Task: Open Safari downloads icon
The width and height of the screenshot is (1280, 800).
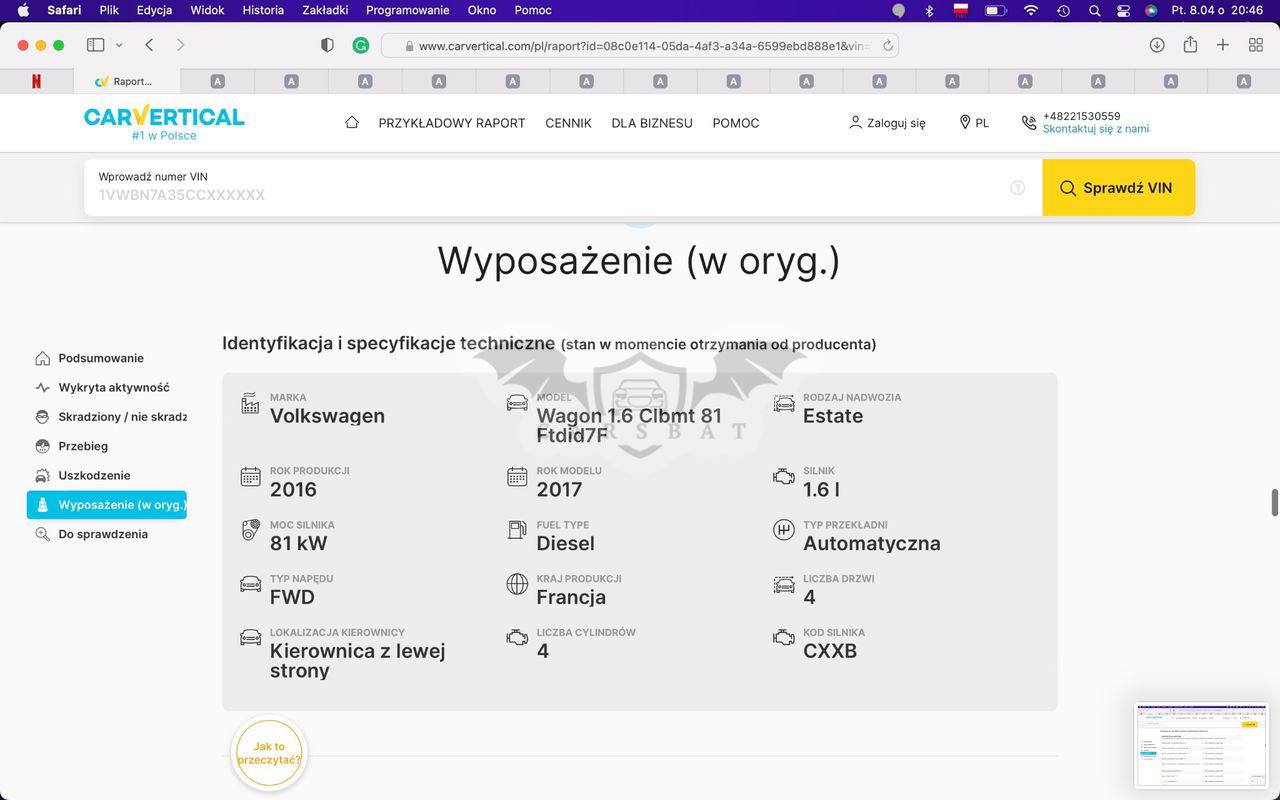Action: coord(1157,45)
